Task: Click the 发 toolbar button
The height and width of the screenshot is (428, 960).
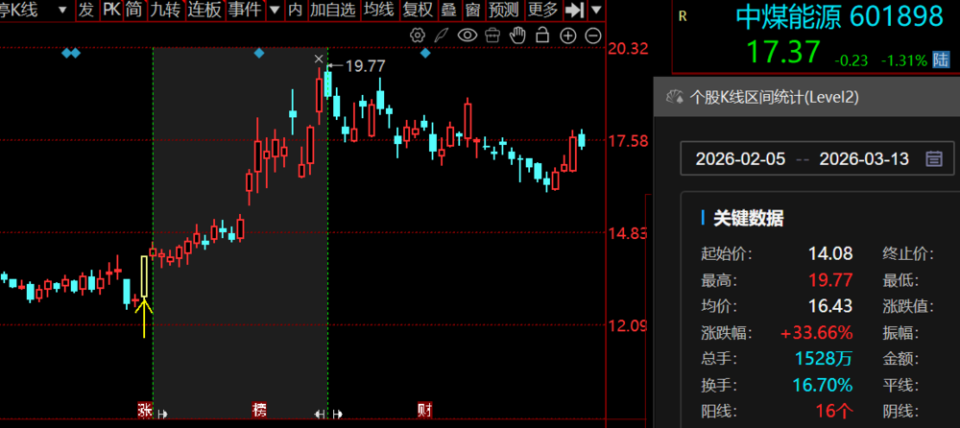Action: tap(87, 10)
